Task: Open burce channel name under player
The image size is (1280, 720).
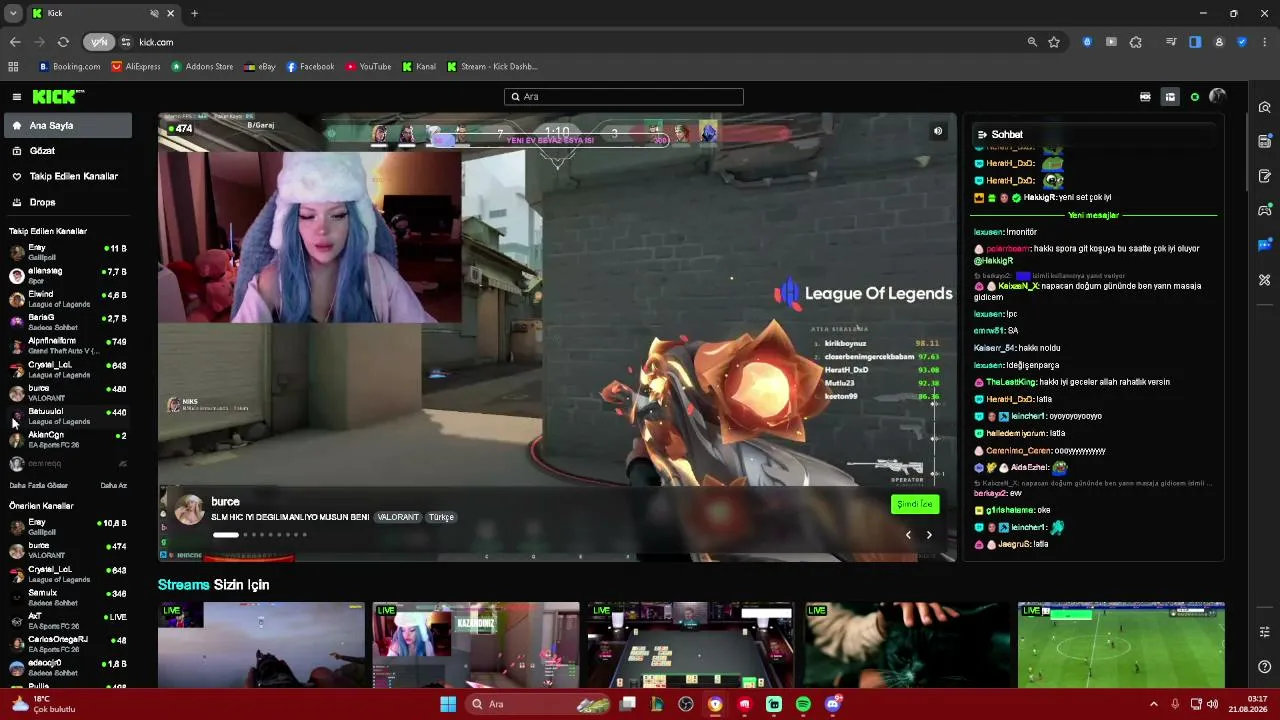Action: coord(225,502)
